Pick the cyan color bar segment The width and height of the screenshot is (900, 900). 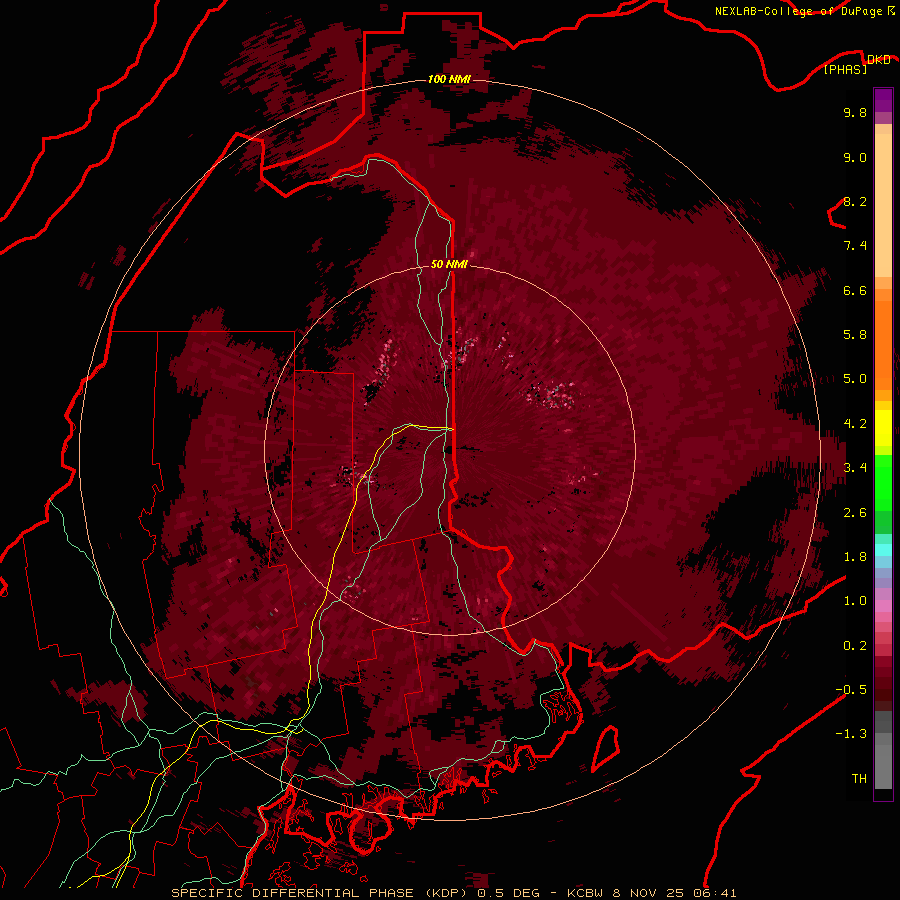(x=883, y=550)
